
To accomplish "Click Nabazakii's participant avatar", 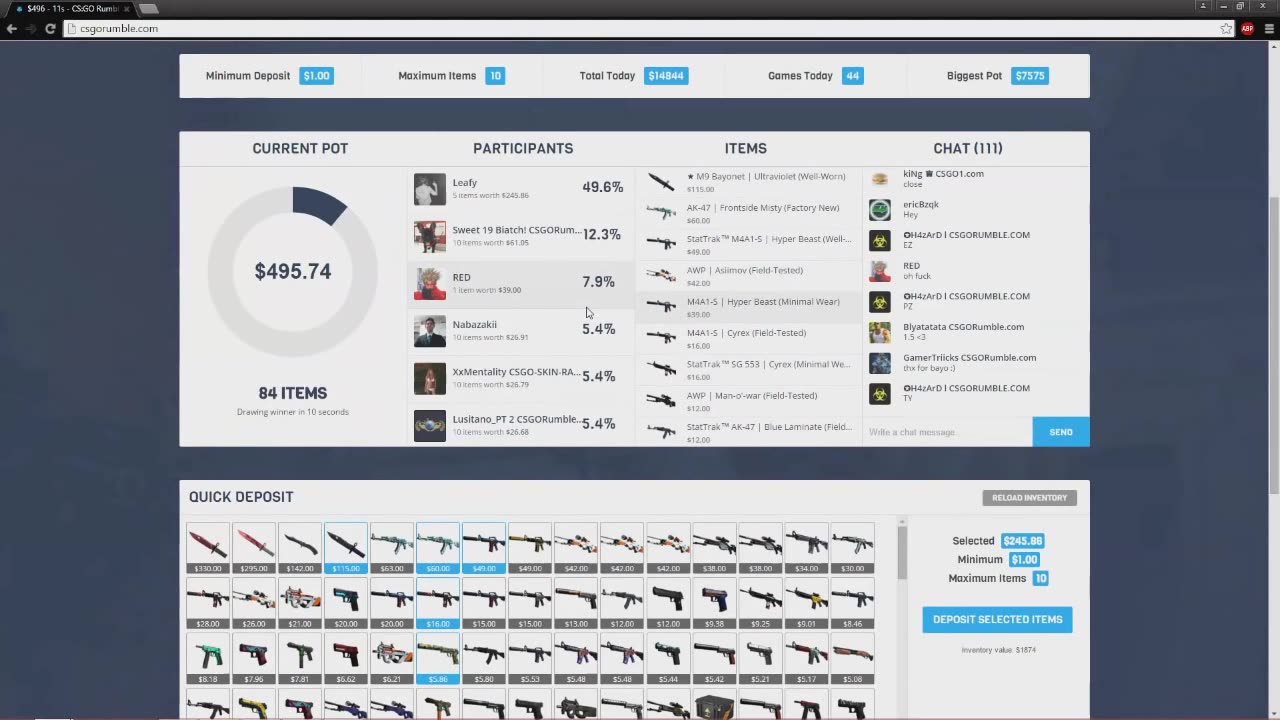I will click(430, 331).
